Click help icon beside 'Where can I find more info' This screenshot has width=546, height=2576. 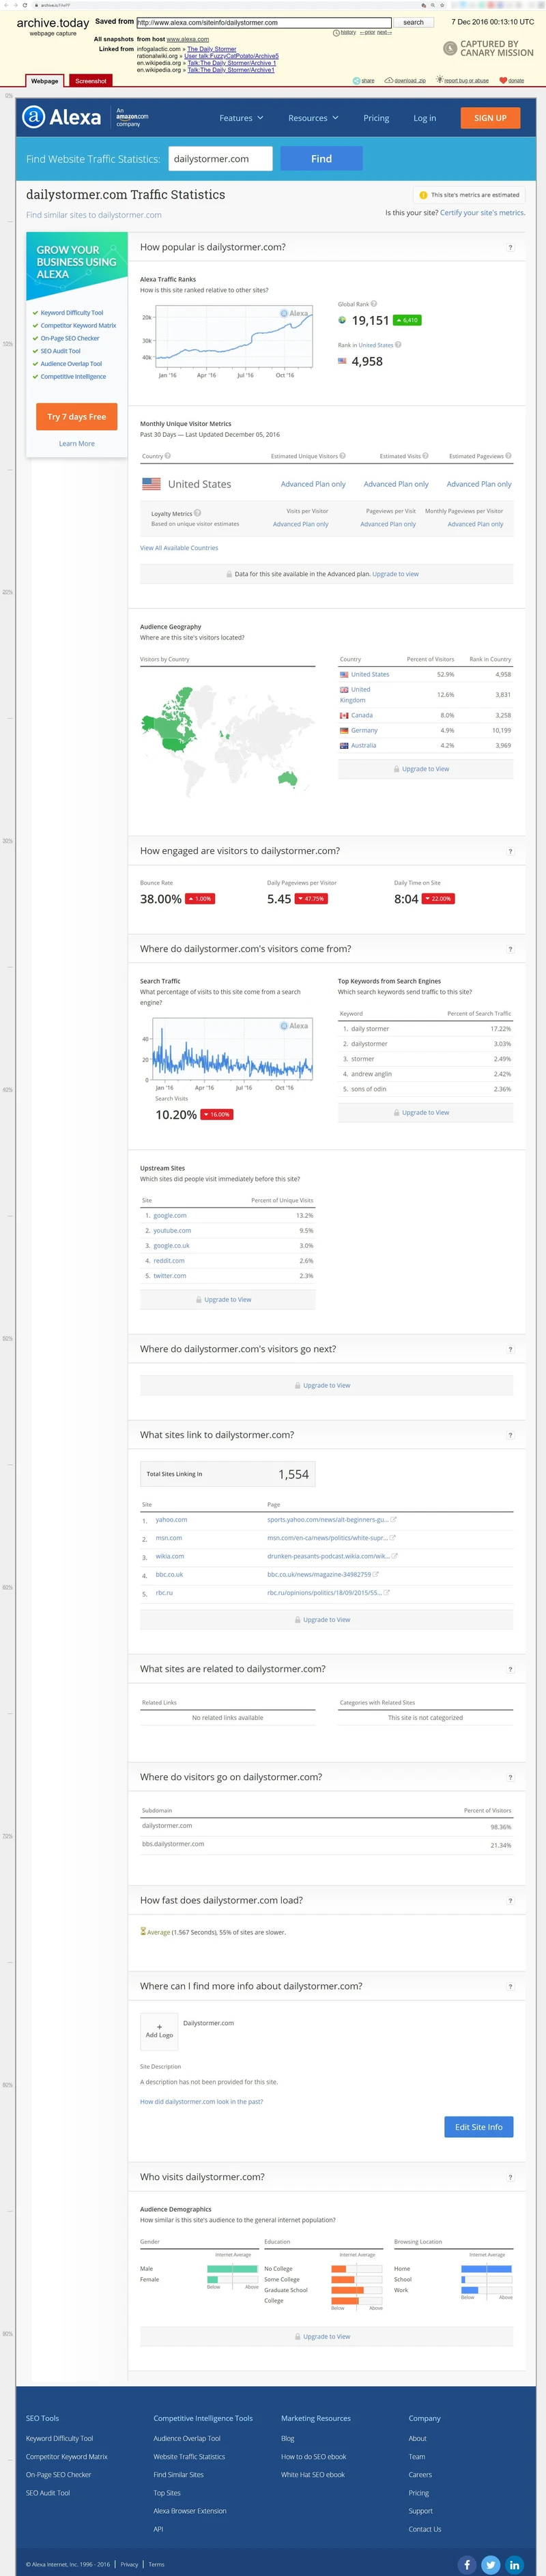click(510, 1986)
